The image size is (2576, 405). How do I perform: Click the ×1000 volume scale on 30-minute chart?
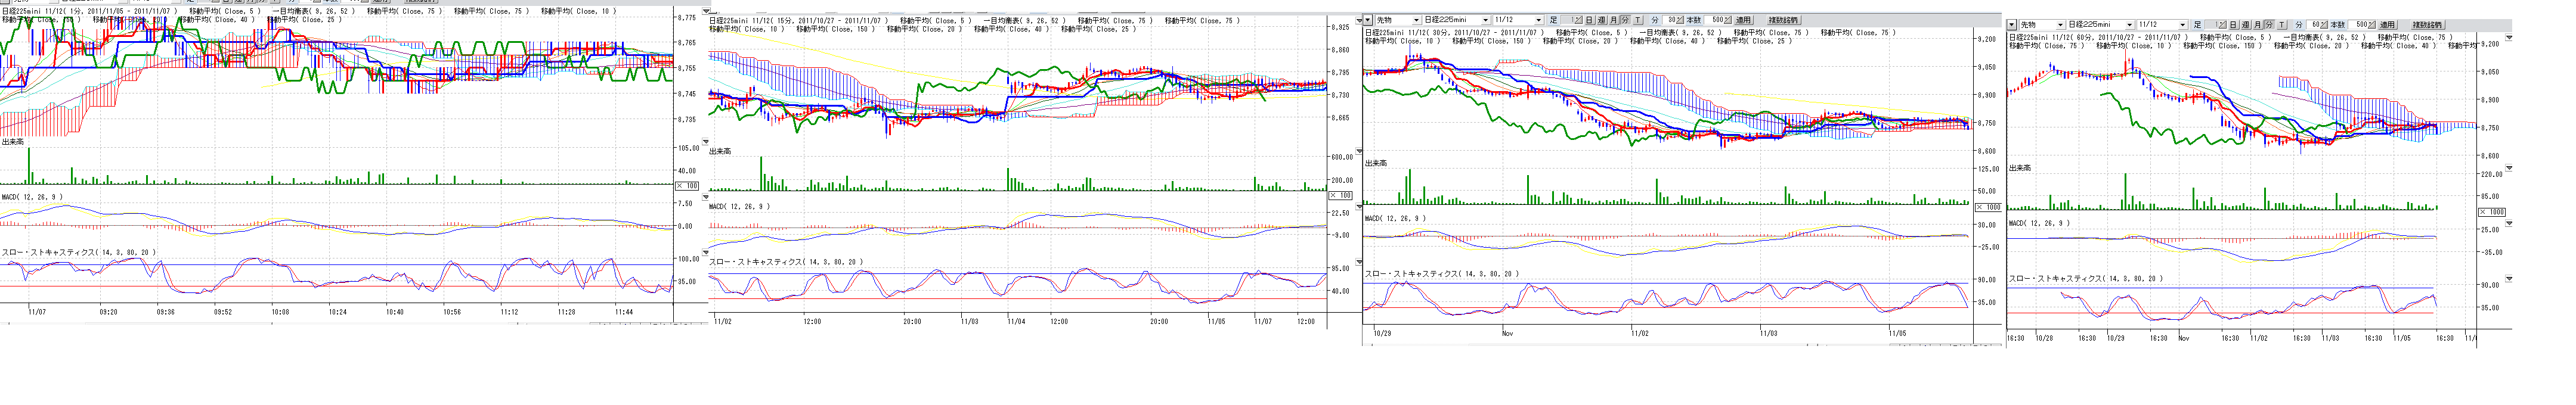pyautogui.click(x=1988, y=207)
